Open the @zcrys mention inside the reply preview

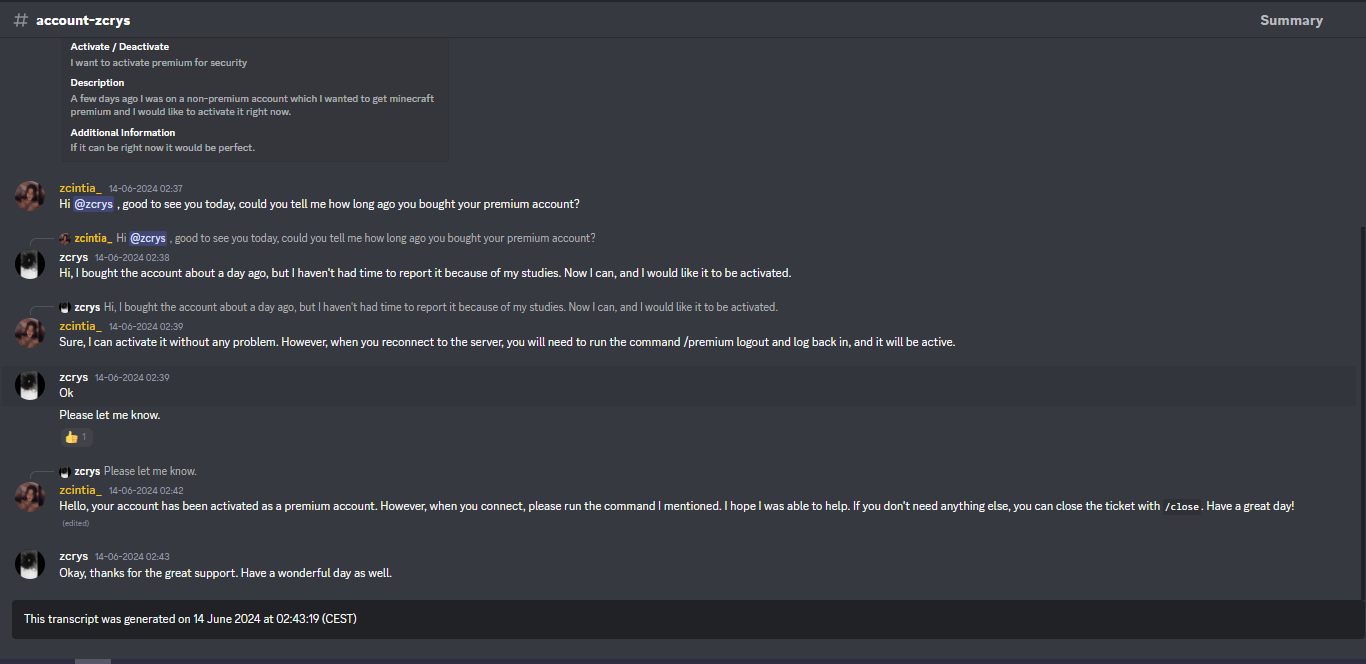147,237
